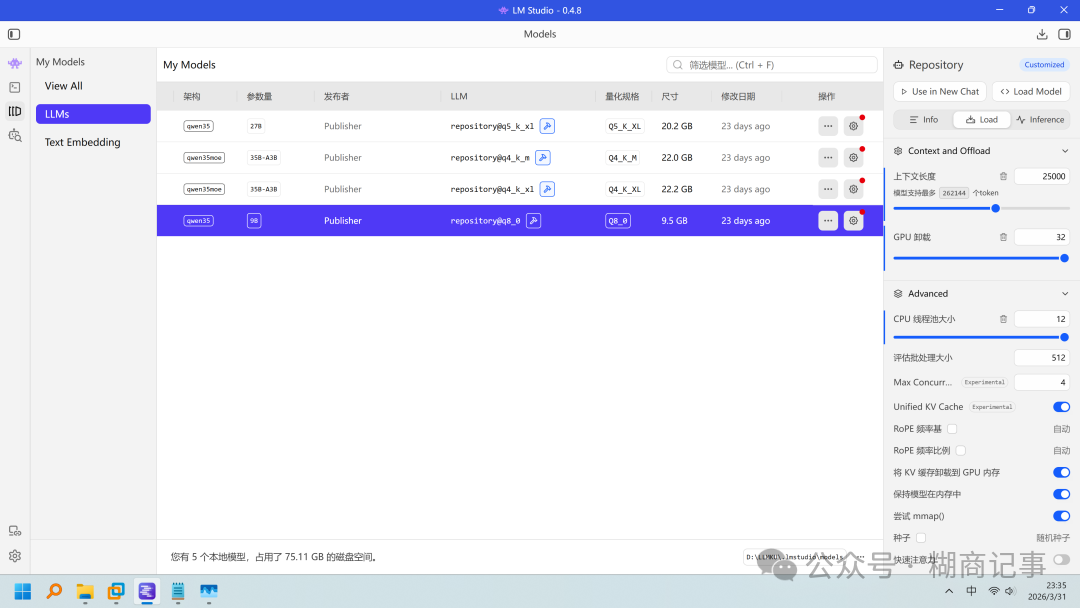Click the wrench icon for repository@q5_k_xl
Screen dimensions: 1080x608
click(x=547, y=126)
